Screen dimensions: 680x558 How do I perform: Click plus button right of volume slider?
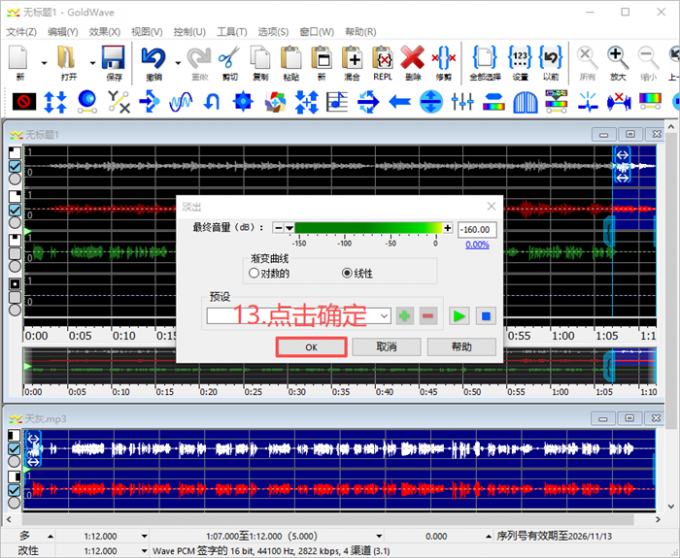click(x=448, y=228)
